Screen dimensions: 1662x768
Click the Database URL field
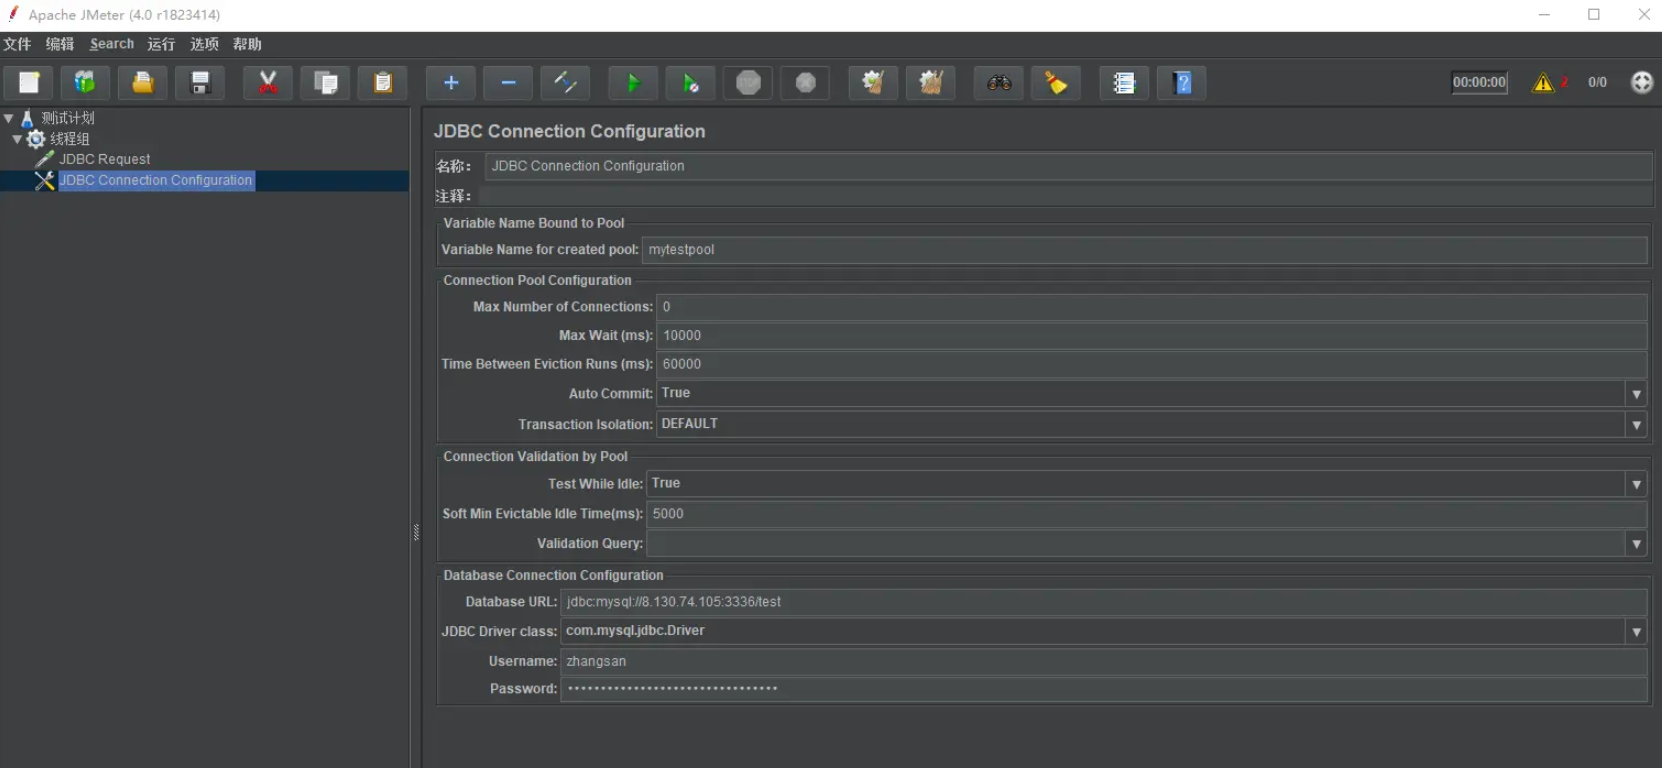[x=1103, y=602]
